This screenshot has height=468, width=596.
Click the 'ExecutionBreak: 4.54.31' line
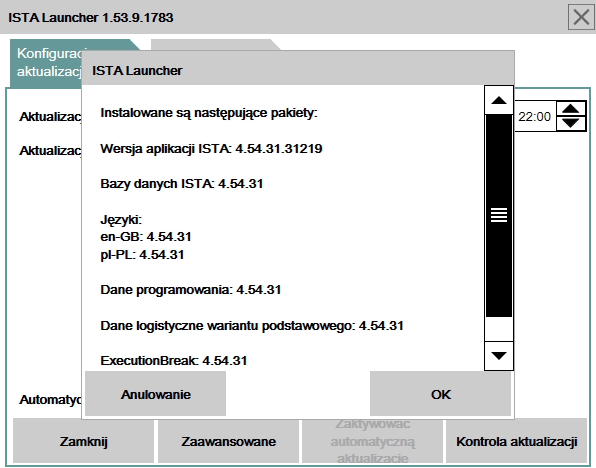point(174,360)
